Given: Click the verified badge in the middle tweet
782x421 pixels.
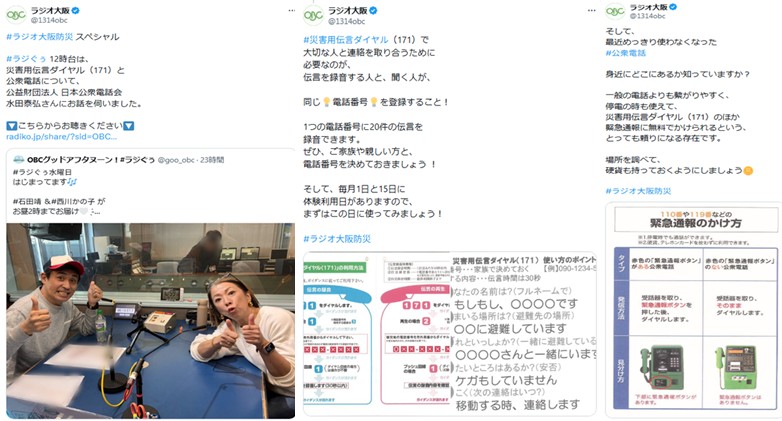Looking at the screenshot, I should point(373,10).
